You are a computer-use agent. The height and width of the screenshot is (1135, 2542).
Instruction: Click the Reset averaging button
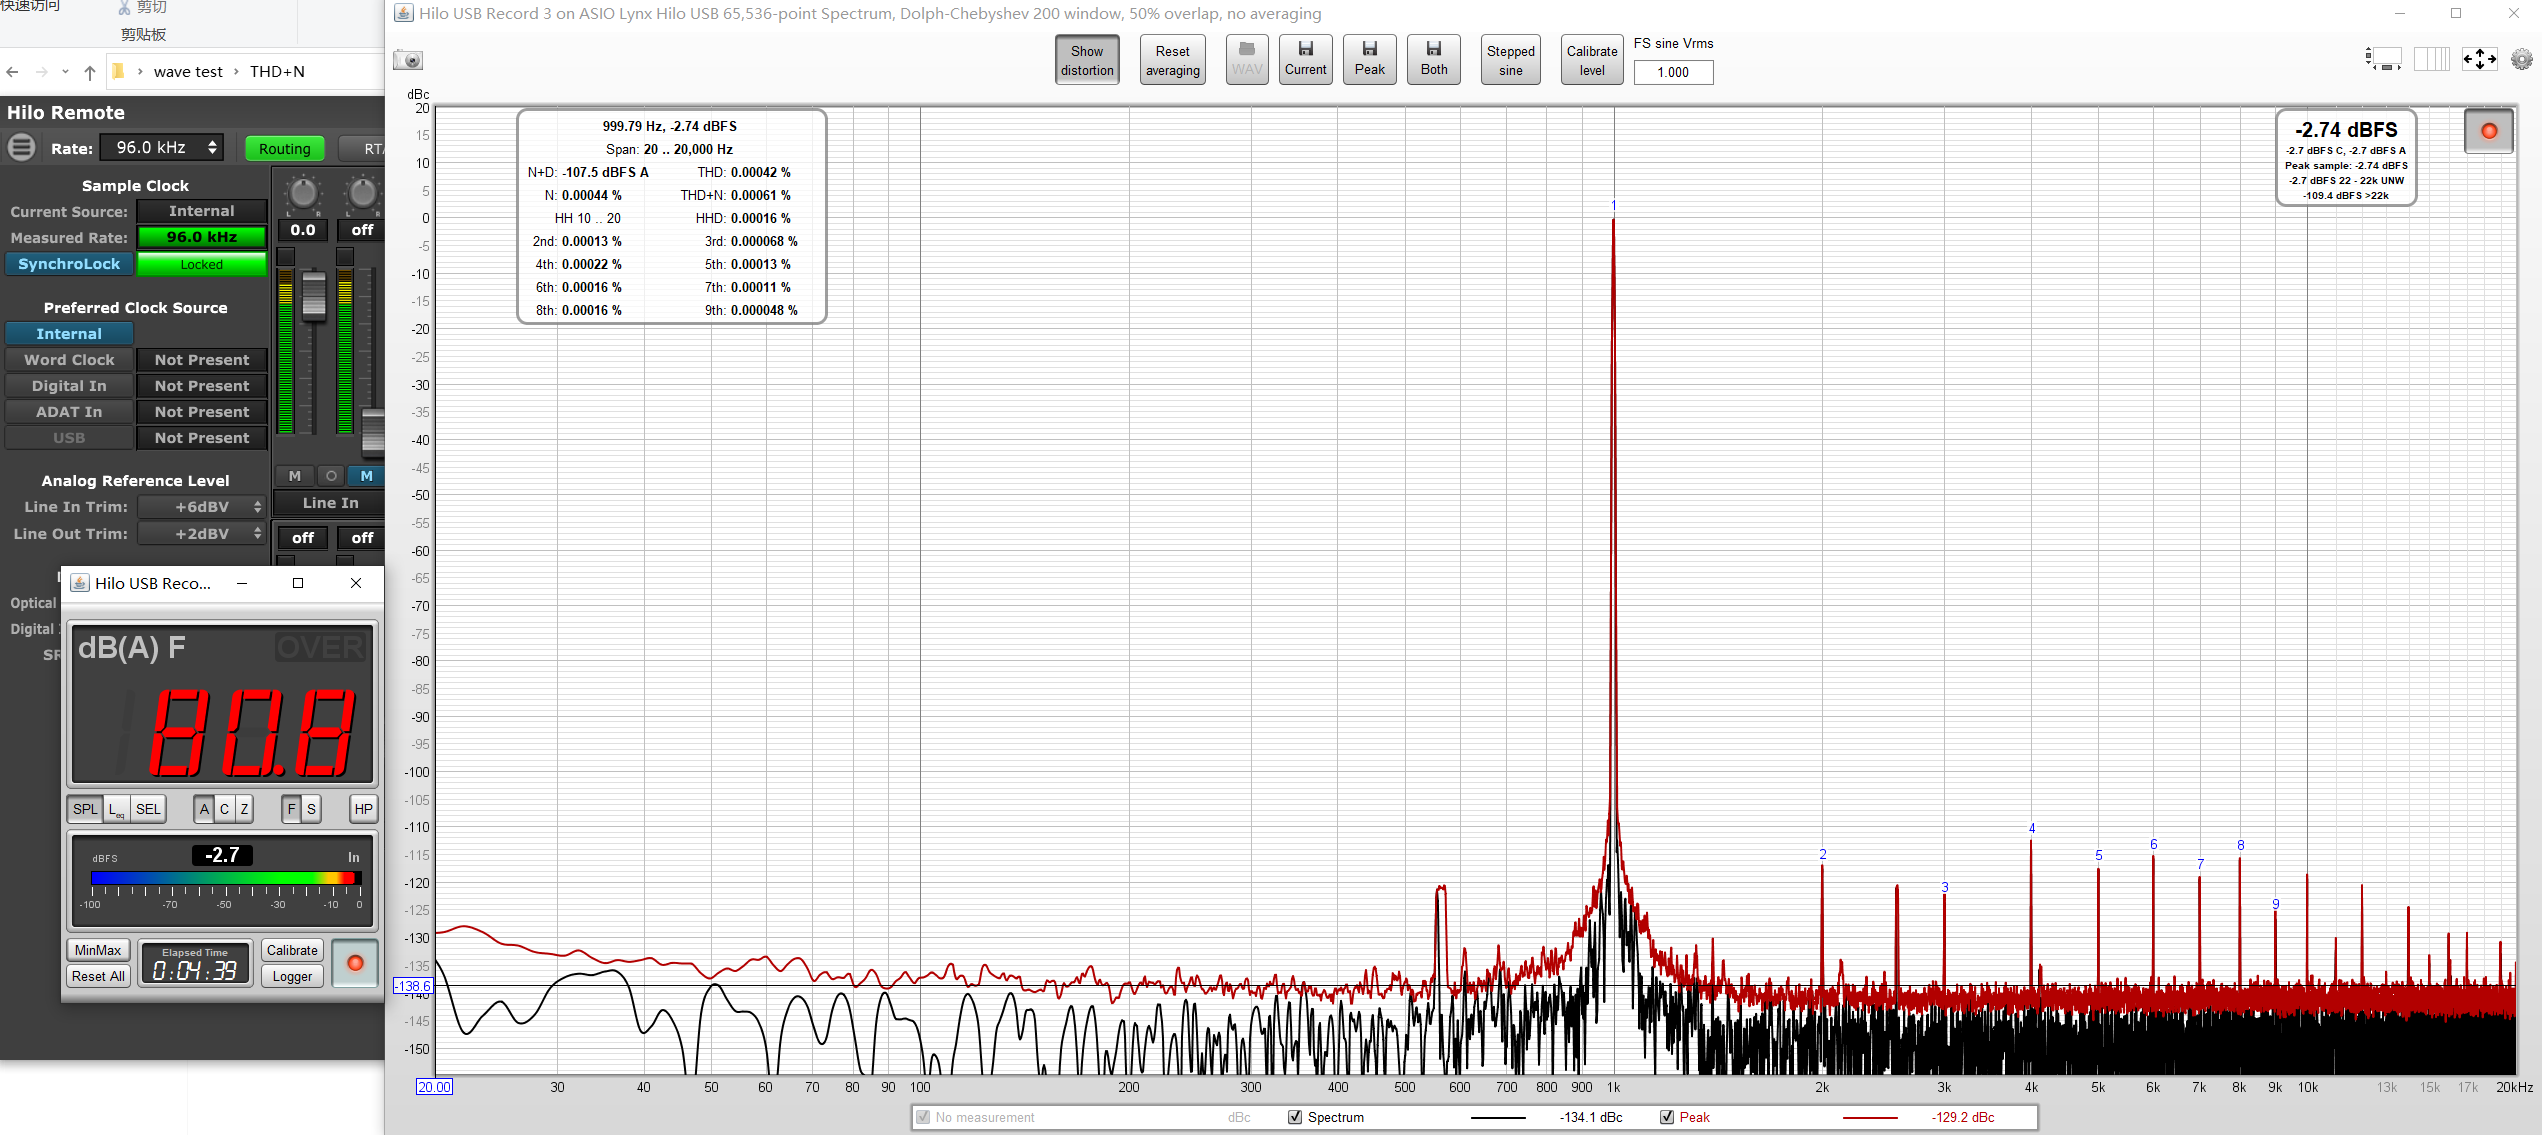(x=1172, y=60)
